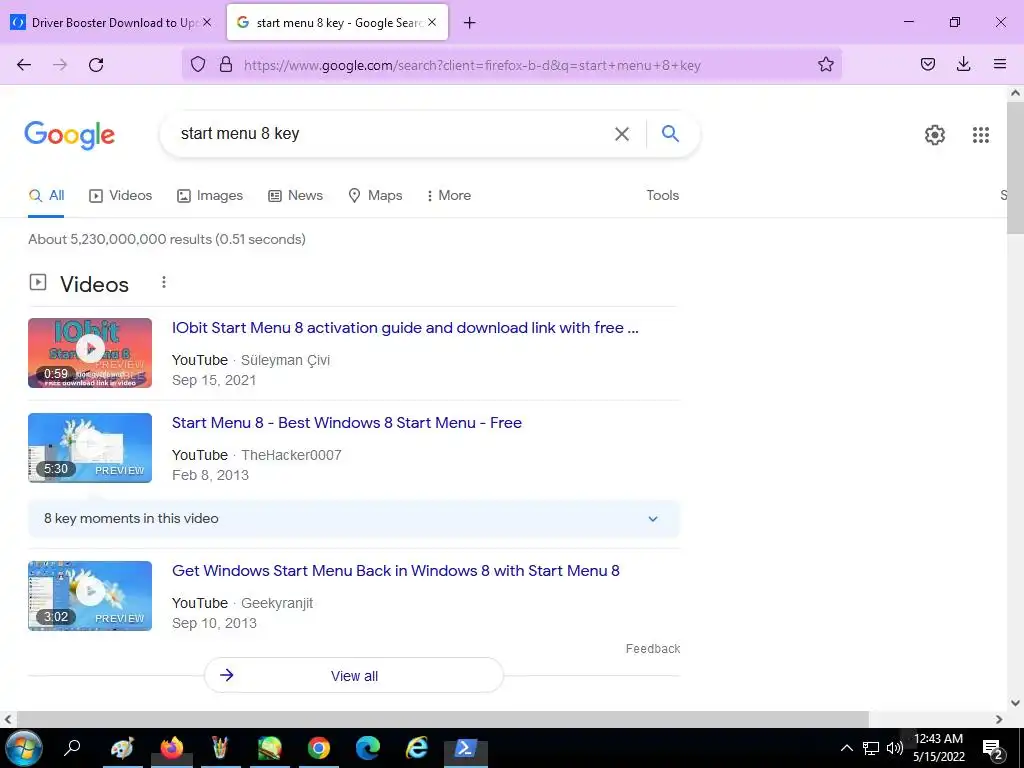Open PowerShell from the taskbar
The width and height of the screenshot is (1024, 768).
coord(466,748)
